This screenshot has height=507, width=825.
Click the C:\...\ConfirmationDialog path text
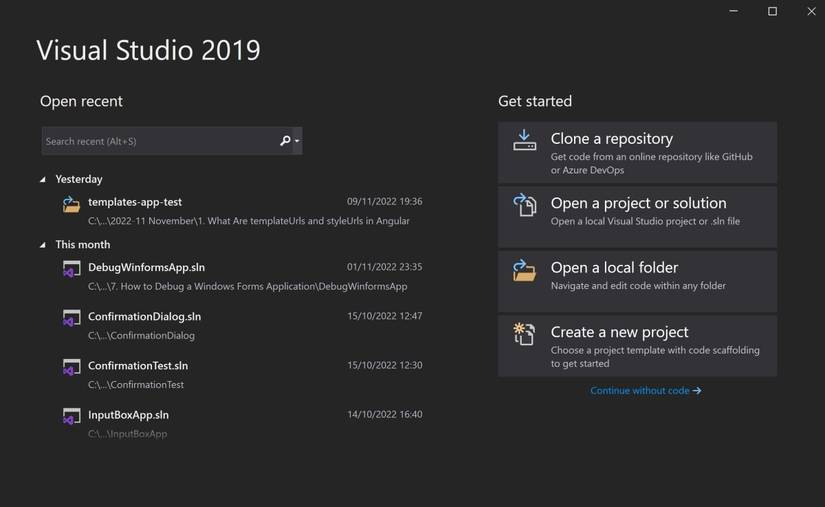141,336
